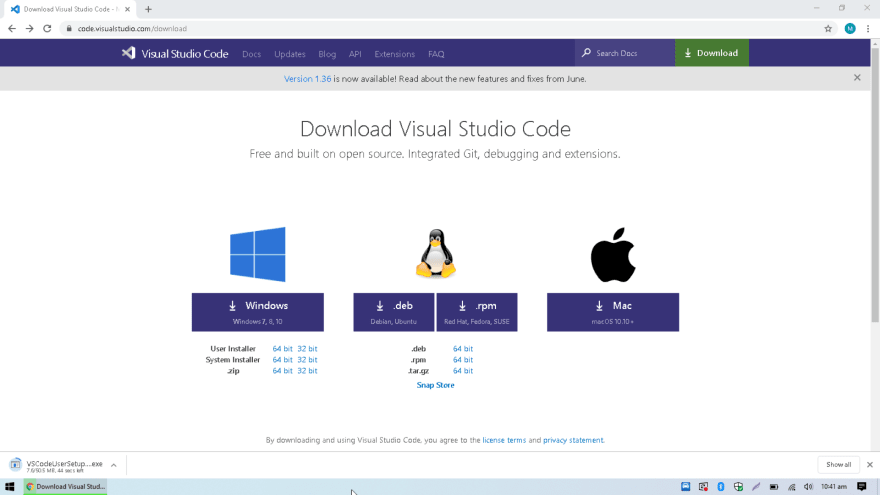This screenshot has width=880, height=495.
Task: Bookmark this page with star icon
Action: pyautogui.click(x=828, y=29)
